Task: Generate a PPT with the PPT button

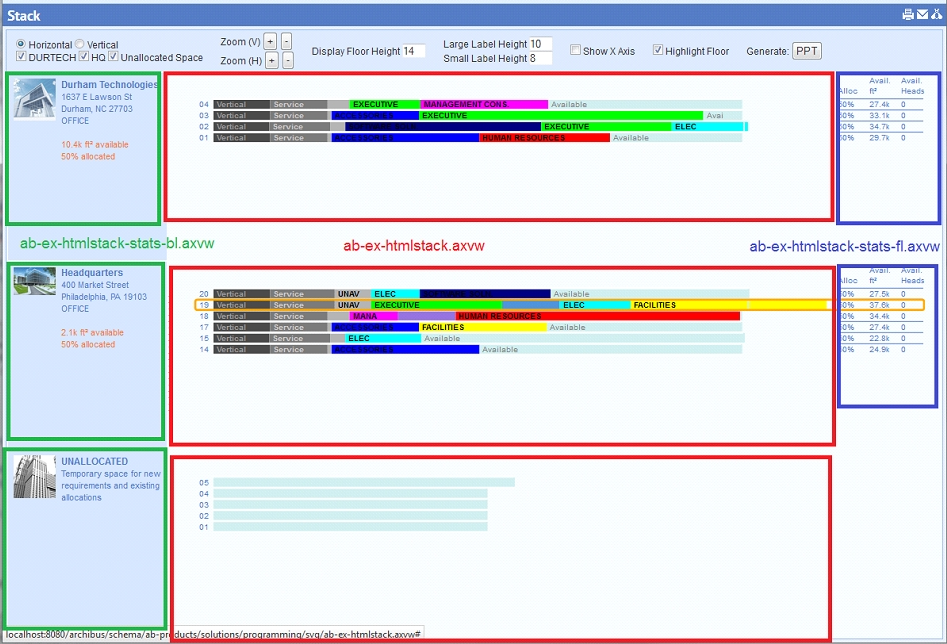Action: [x=806, y=51]
